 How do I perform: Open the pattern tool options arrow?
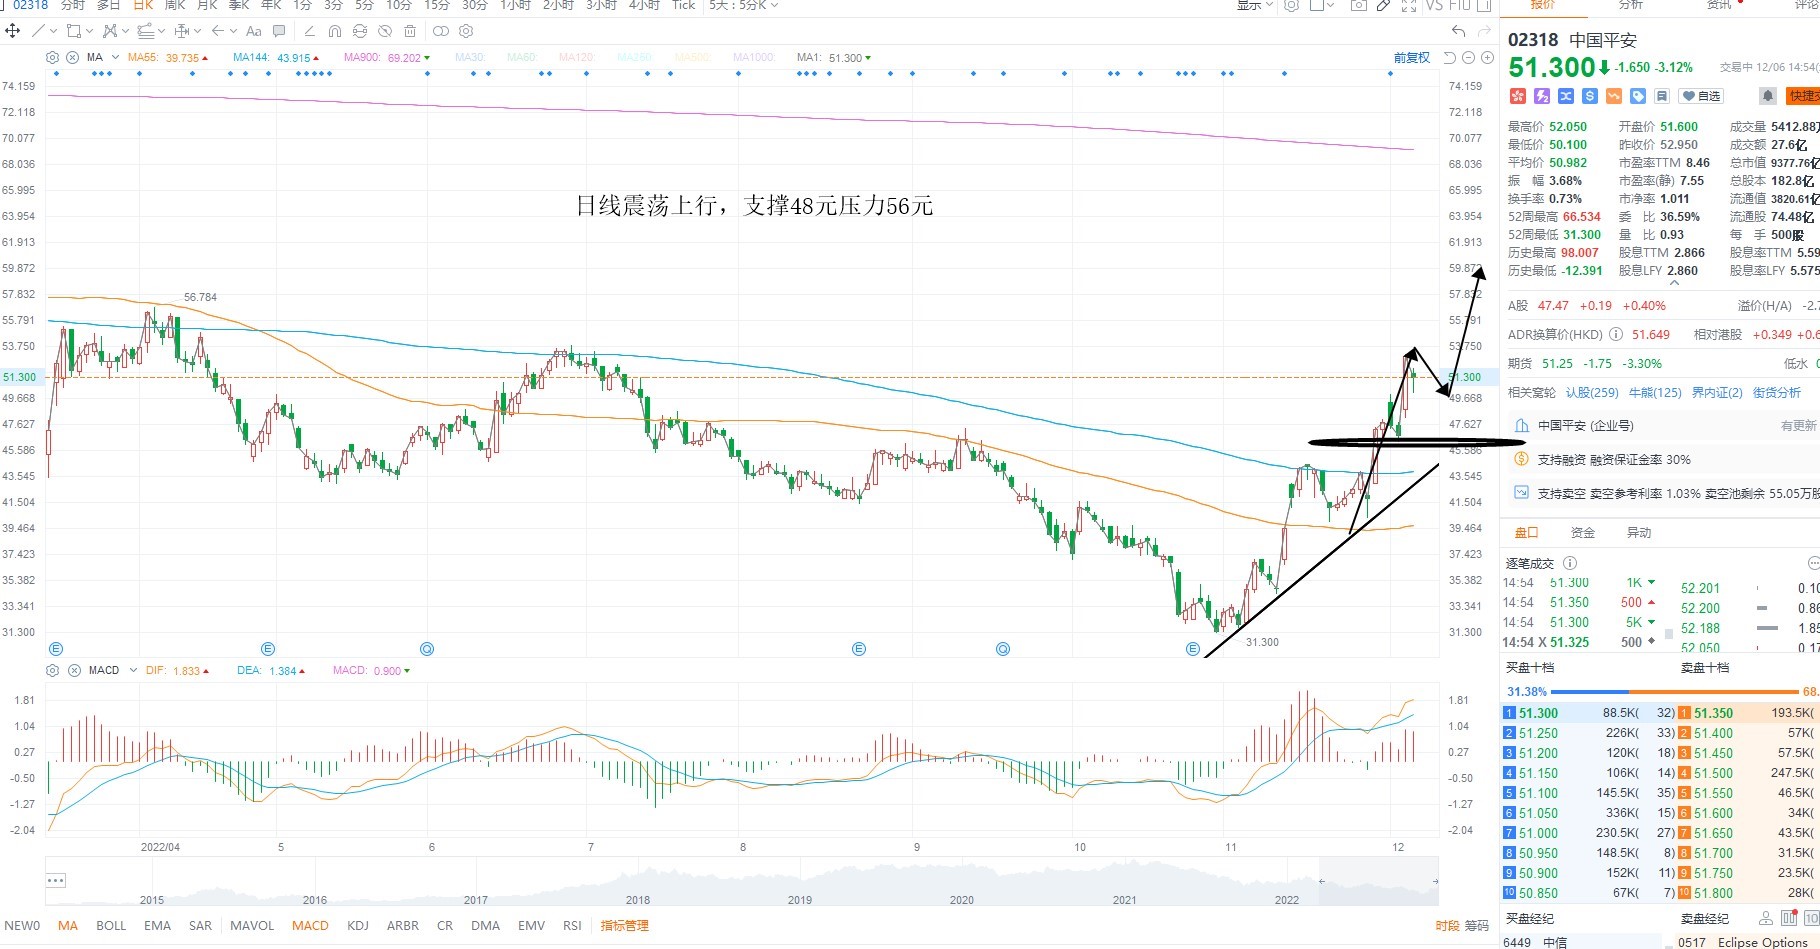click(125, 31)
